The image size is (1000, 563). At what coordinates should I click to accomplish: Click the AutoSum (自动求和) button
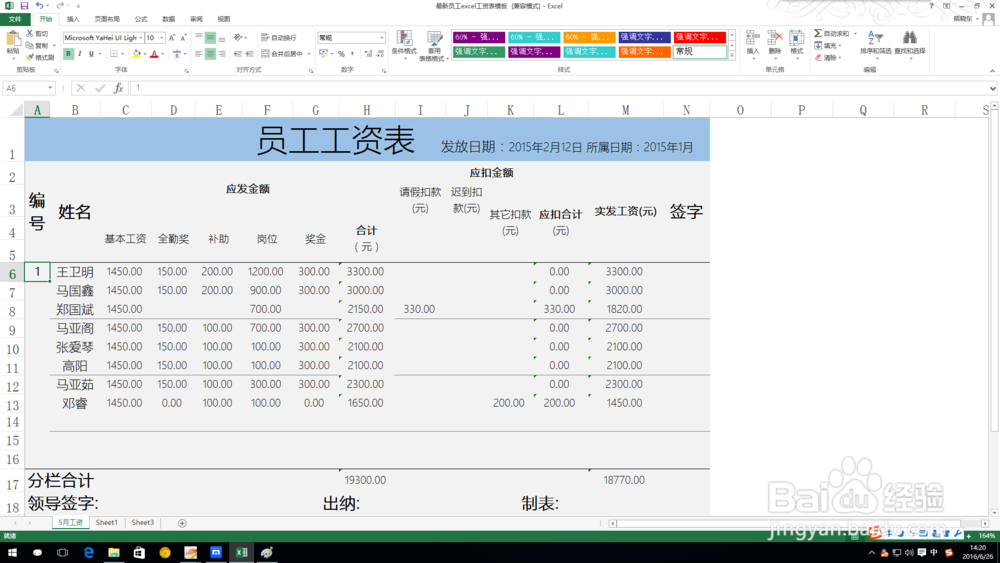coord(833,33)
